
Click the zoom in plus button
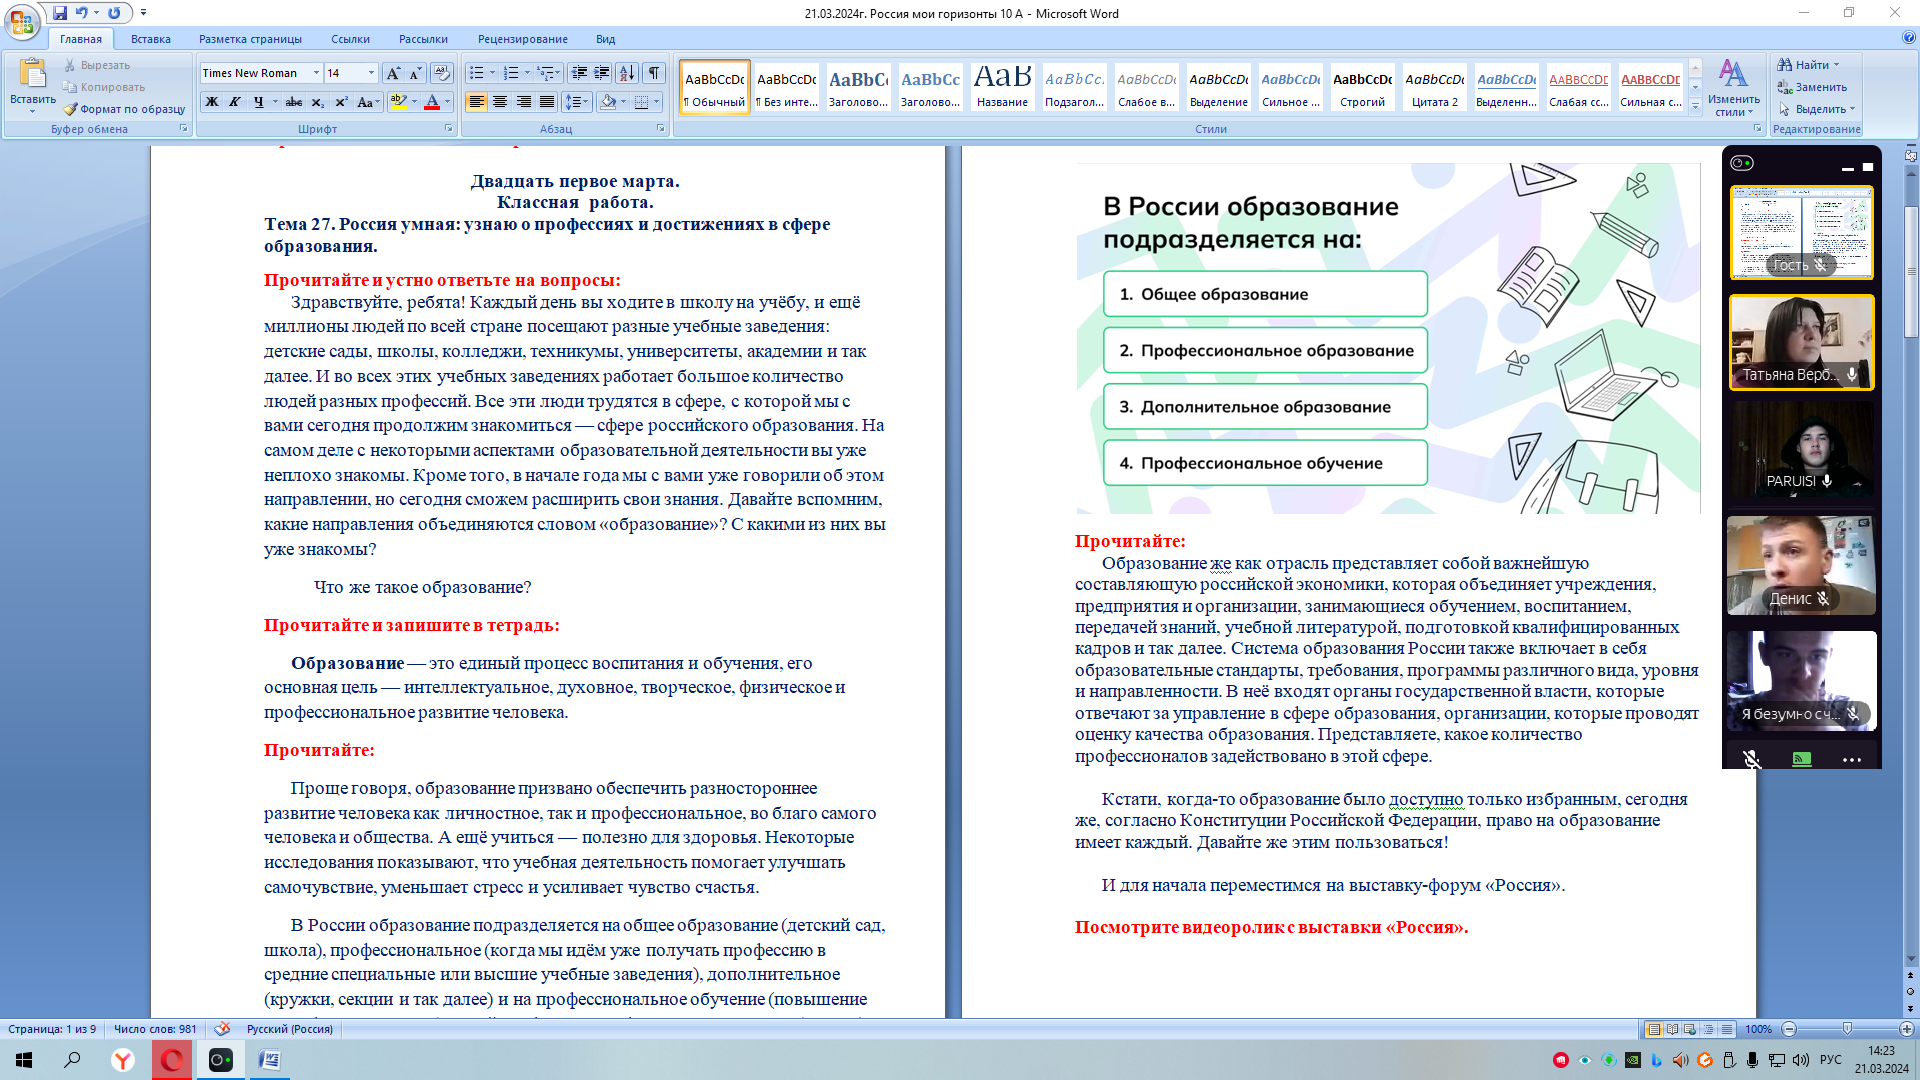(1907, 1029)
